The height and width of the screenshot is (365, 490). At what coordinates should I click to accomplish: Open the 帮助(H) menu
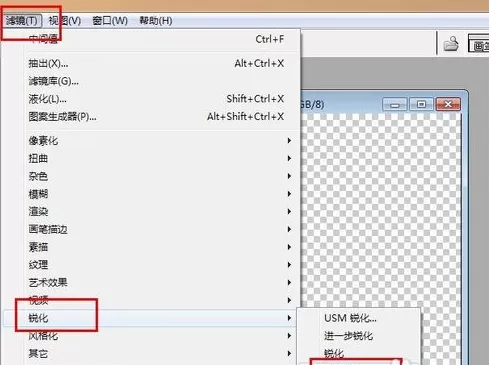156,21
